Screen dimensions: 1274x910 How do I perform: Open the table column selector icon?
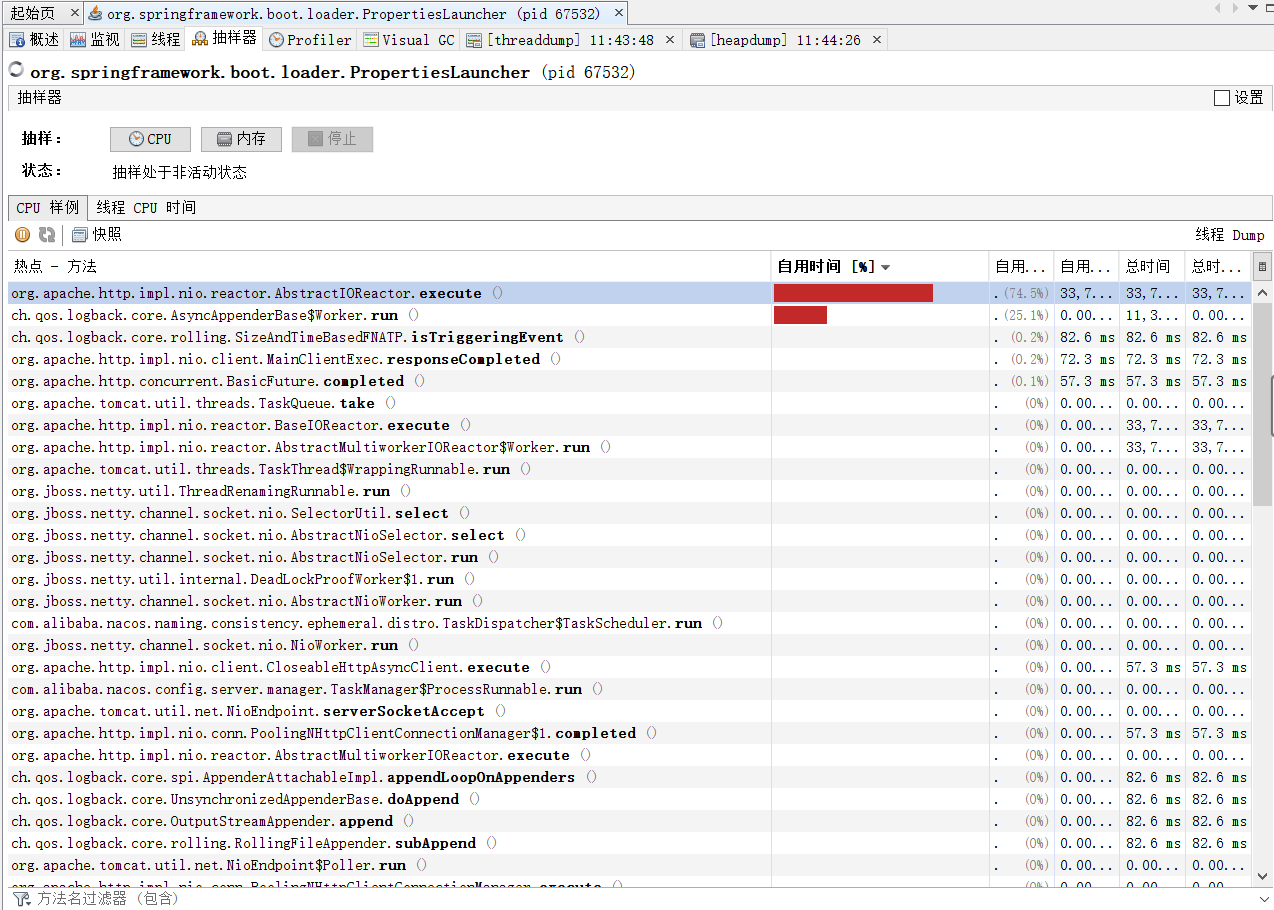pyautogui.click(x=1261, y=266)
